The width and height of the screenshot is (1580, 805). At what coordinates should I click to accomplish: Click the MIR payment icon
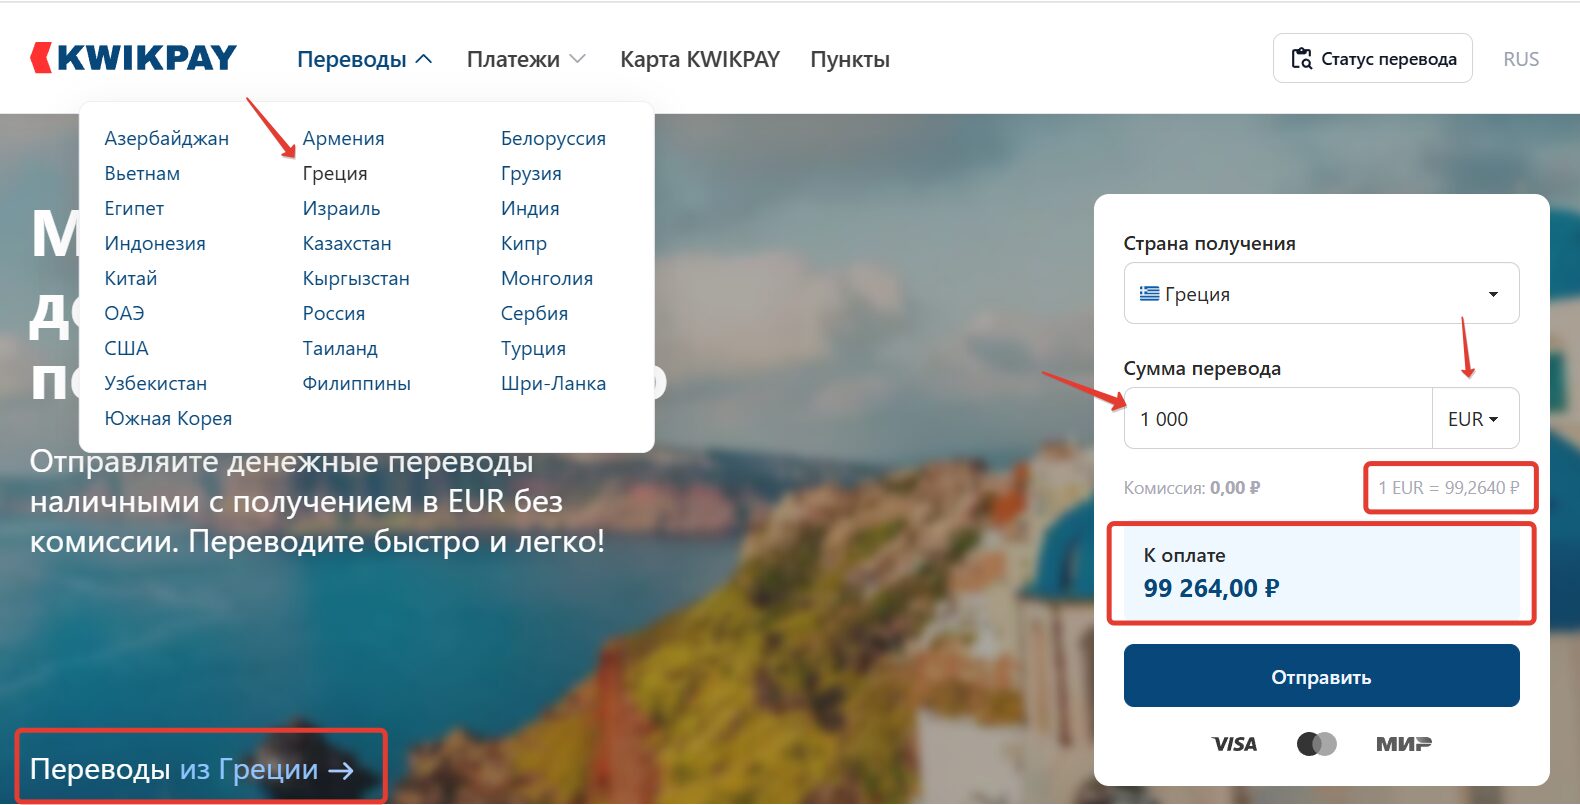click(x=1403, y=744)
